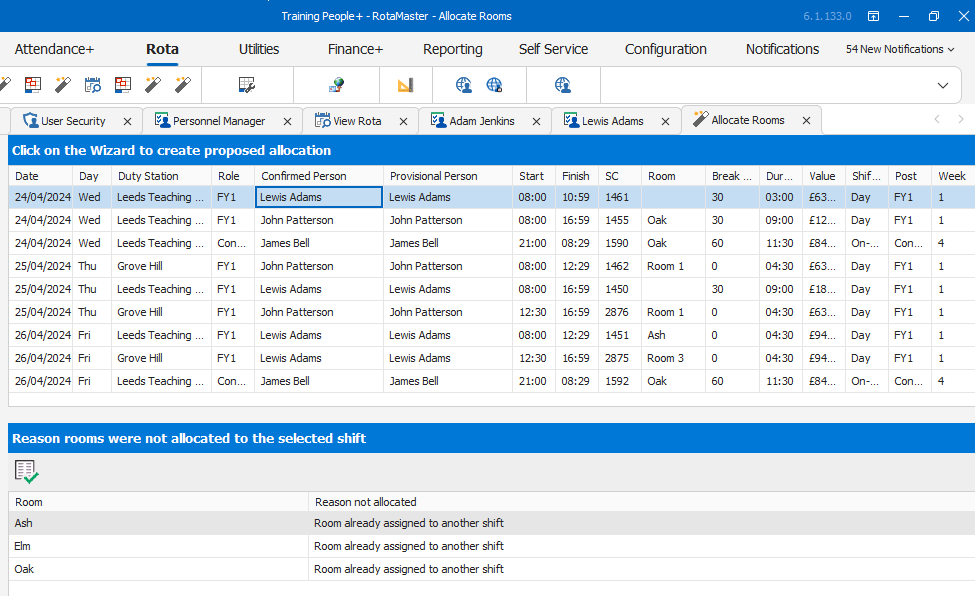Click the yellow set-square ruler icon
The width and height of the screenshot is (975, 596).
pos(405,85)
